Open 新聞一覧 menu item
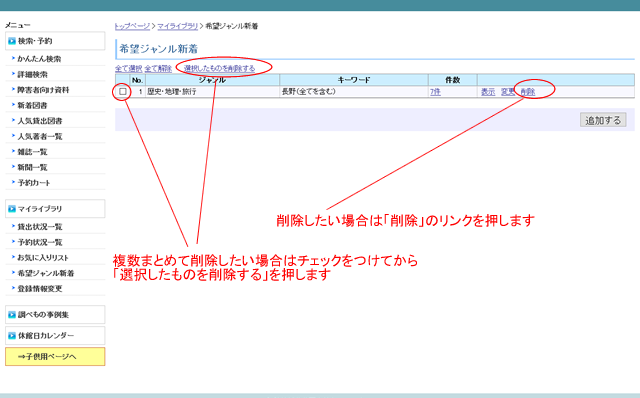Image resolution: width=640 pixels, height=398 pixels. [33, 167]
